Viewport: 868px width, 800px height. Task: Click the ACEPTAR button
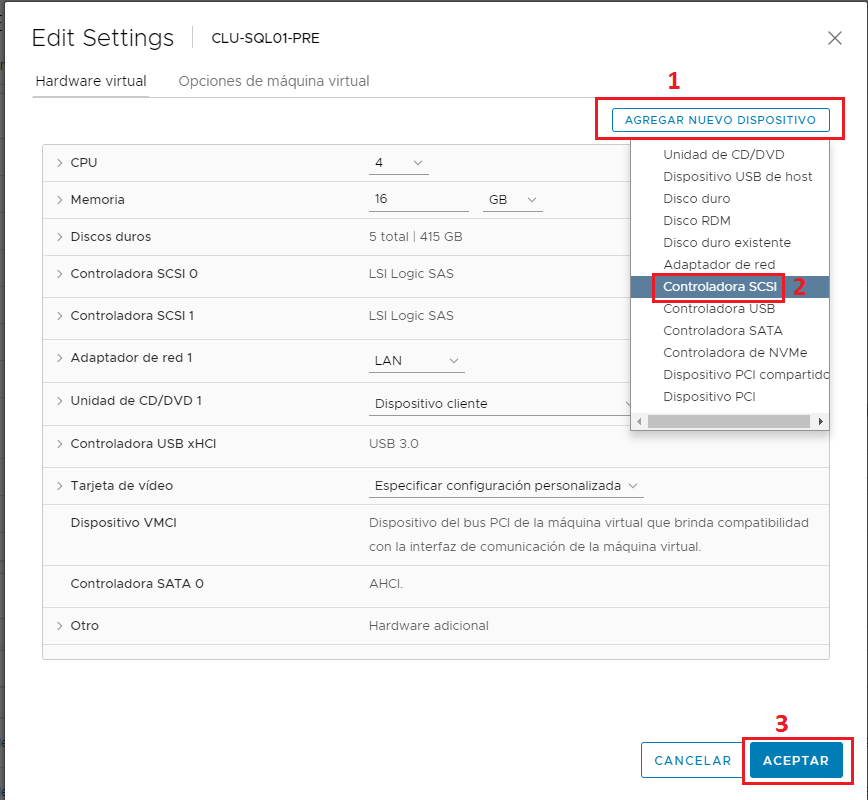pos(797,760)
